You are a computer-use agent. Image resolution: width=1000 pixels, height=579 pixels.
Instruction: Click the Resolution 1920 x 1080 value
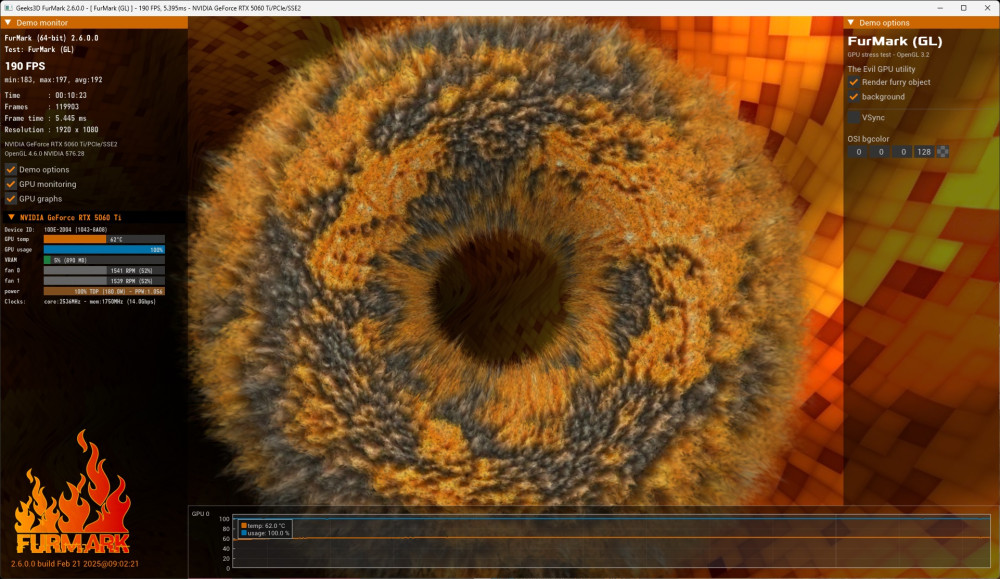(x=77, y=129)
